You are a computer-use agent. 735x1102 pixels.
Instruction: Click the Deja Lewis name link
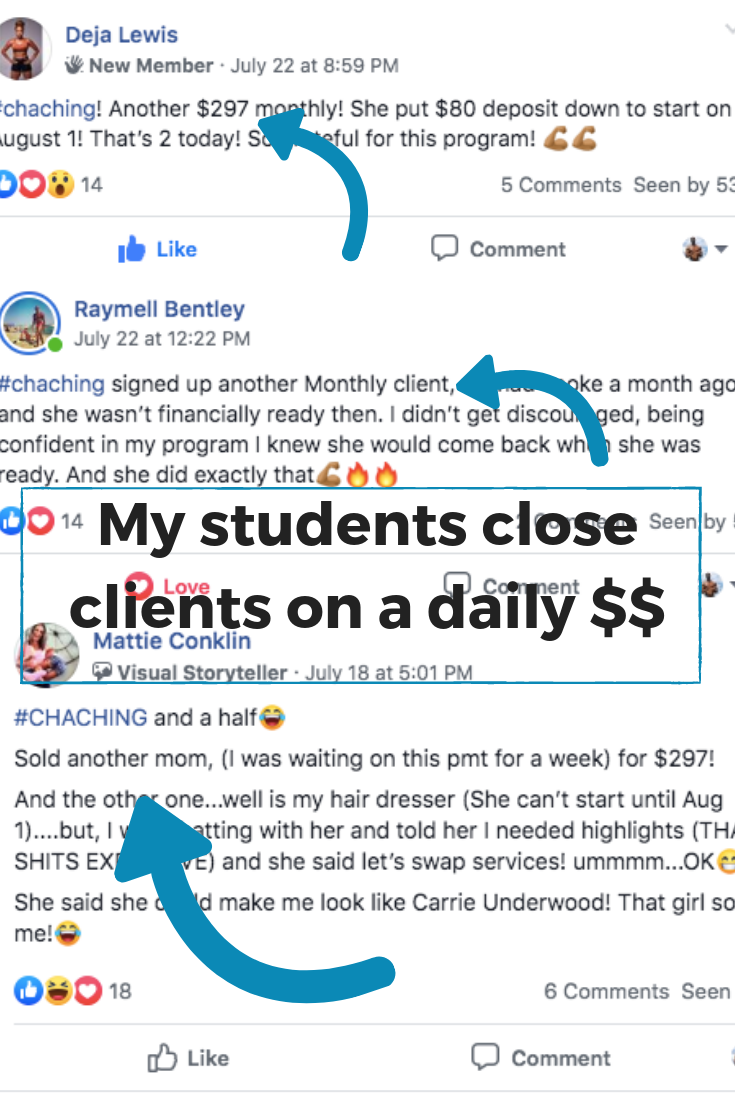pos(122,34)
